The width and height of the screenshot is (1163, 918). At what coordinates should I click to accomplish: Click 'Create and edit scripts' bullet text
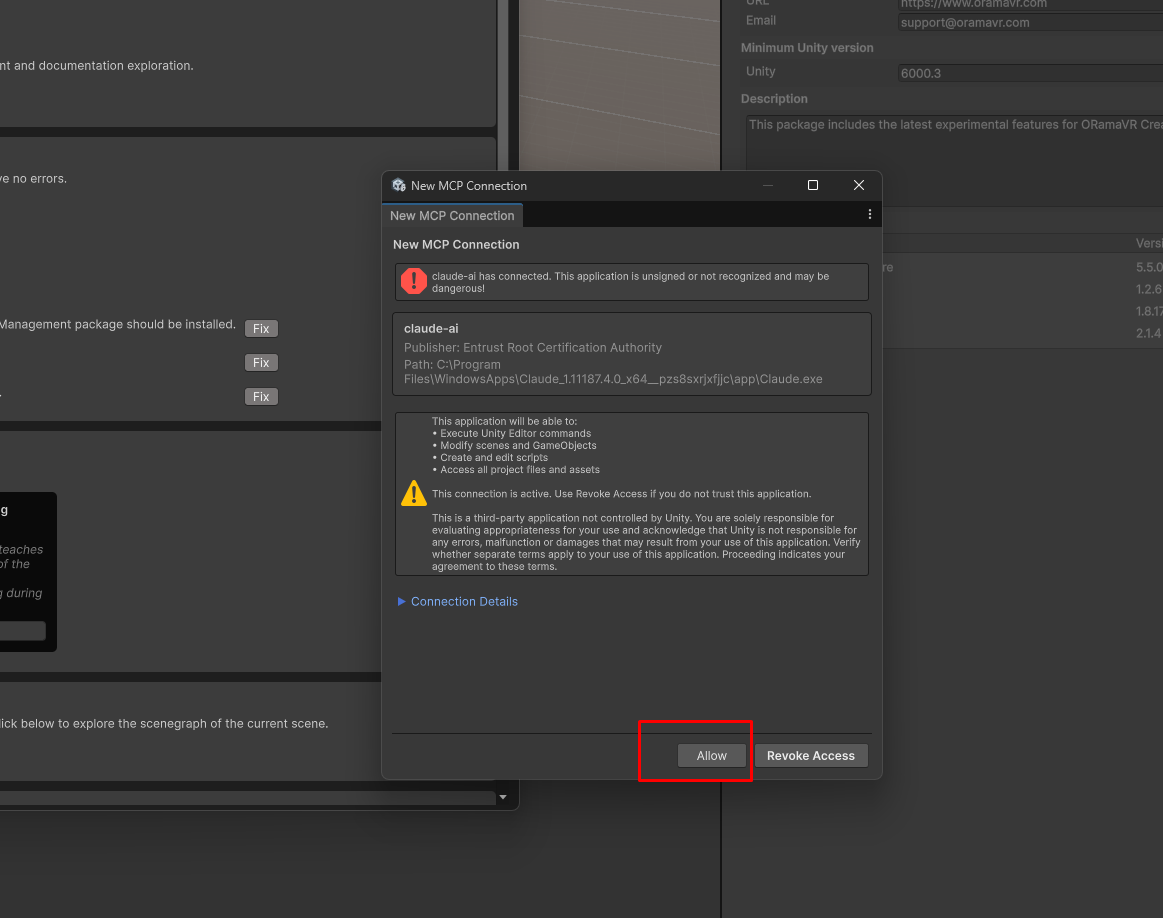494,458
